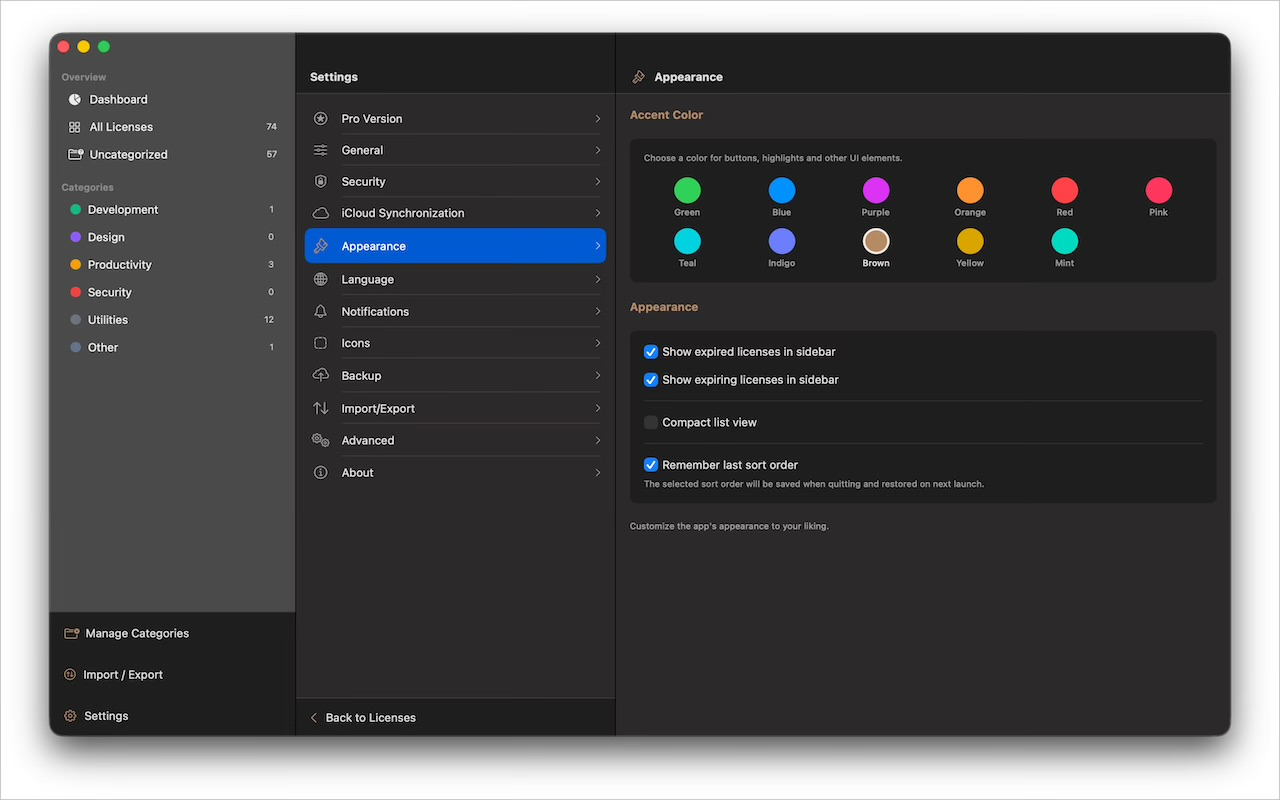Select the Blue accent color

click(x=782, y=190)
